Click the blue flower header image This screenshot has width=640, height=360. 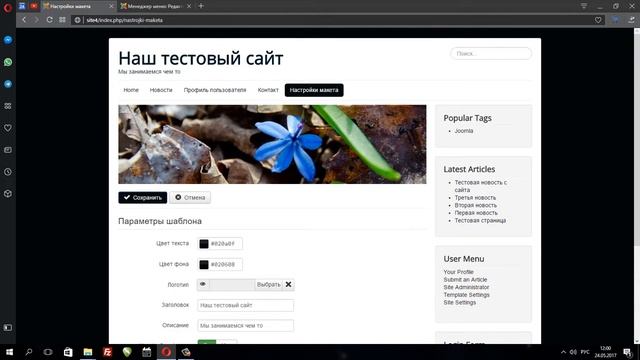(272, 144)
